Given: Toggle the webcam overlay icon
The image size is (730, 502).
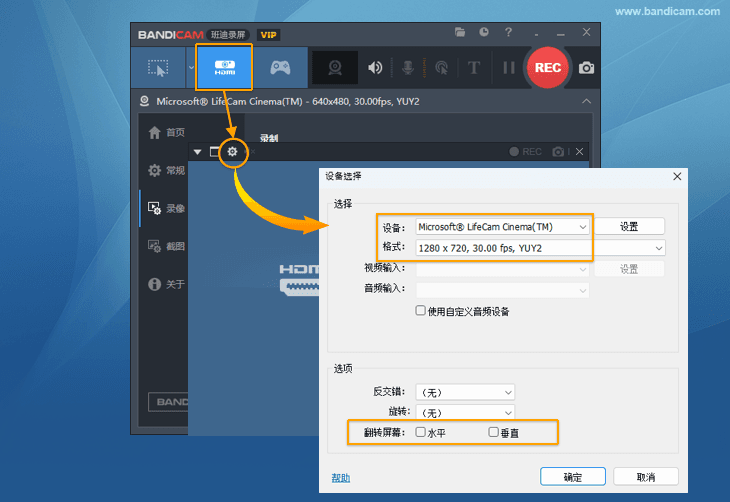Looking at the screenshot, I should [335, 68].
